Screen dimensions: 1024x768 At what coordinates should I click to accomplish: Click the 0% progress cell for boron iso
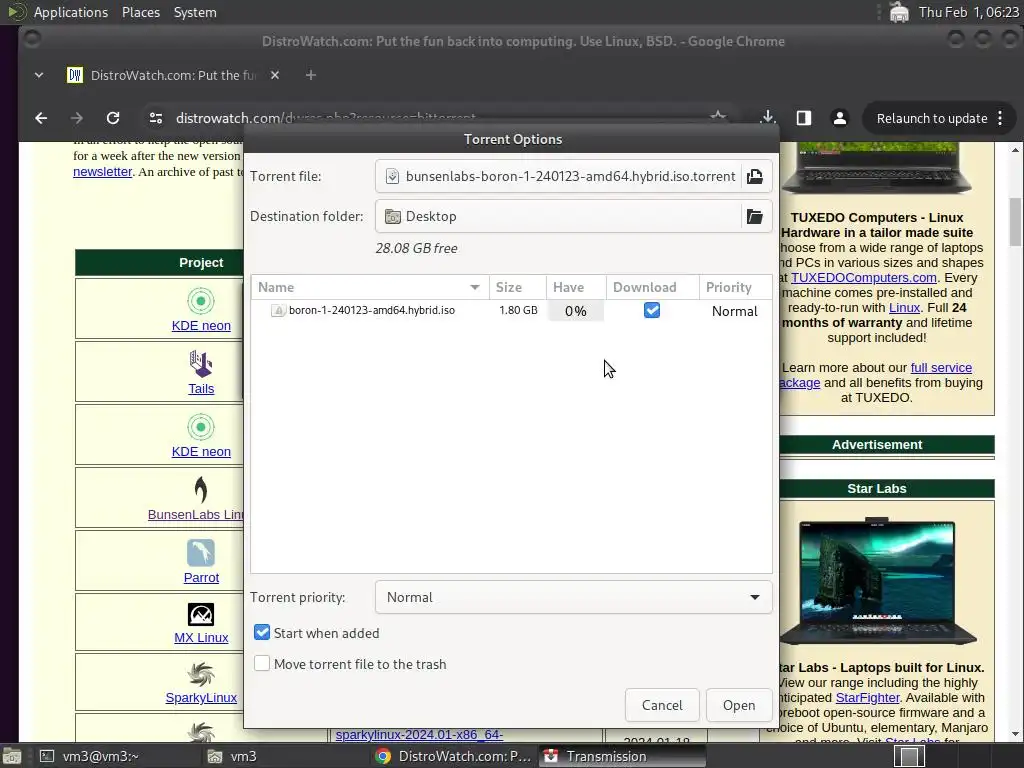coord(575,312)
